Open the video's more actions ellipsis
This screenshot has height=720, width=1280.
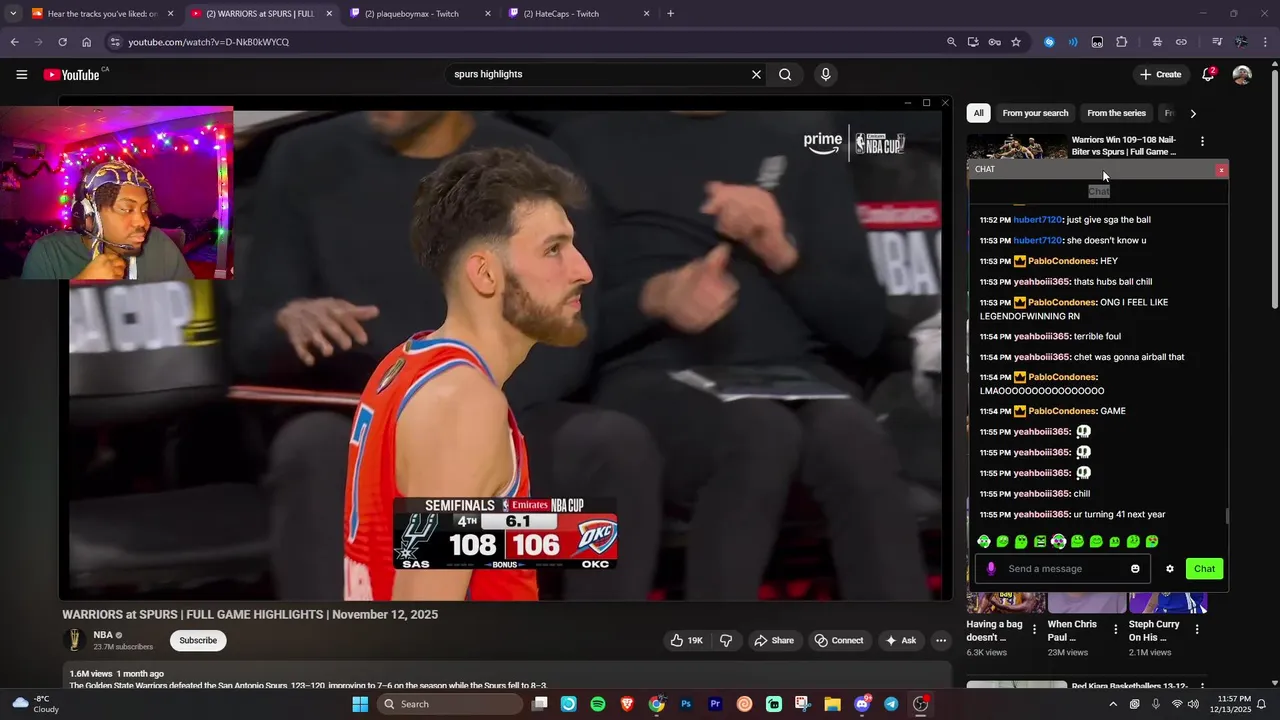tap(940, 640)
